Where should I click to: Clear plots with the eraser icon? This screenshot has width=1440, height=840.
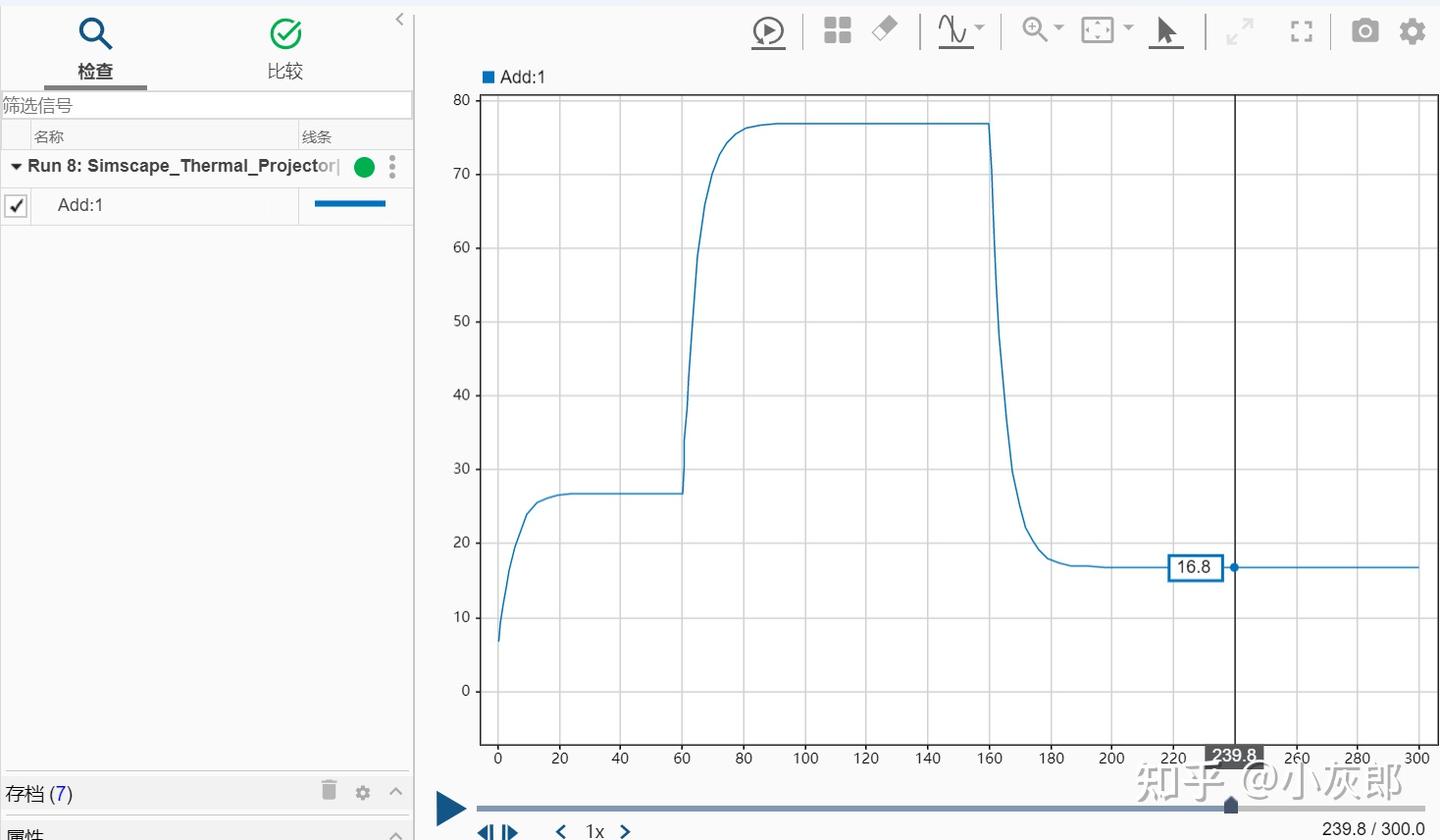(886, 30)
